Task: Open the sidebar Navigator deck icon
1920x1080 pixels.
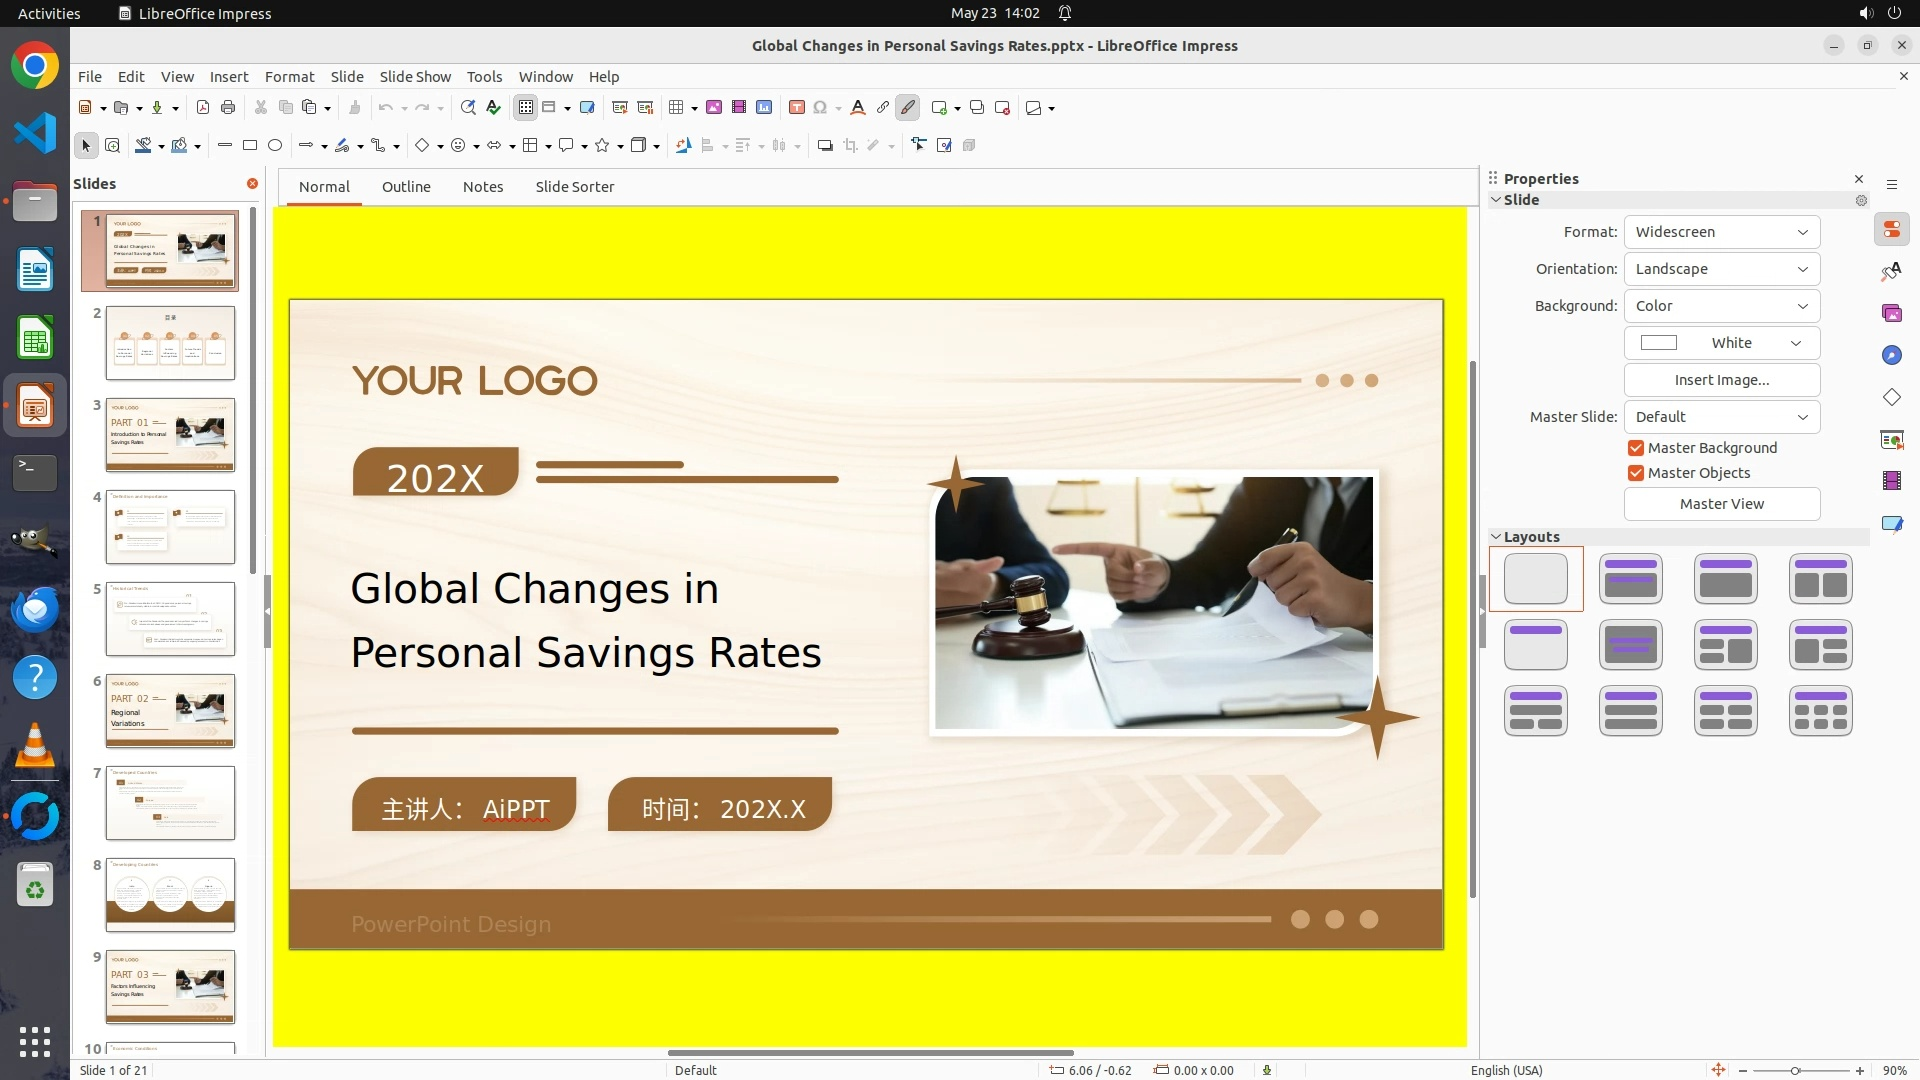Action: point(1891,356)
